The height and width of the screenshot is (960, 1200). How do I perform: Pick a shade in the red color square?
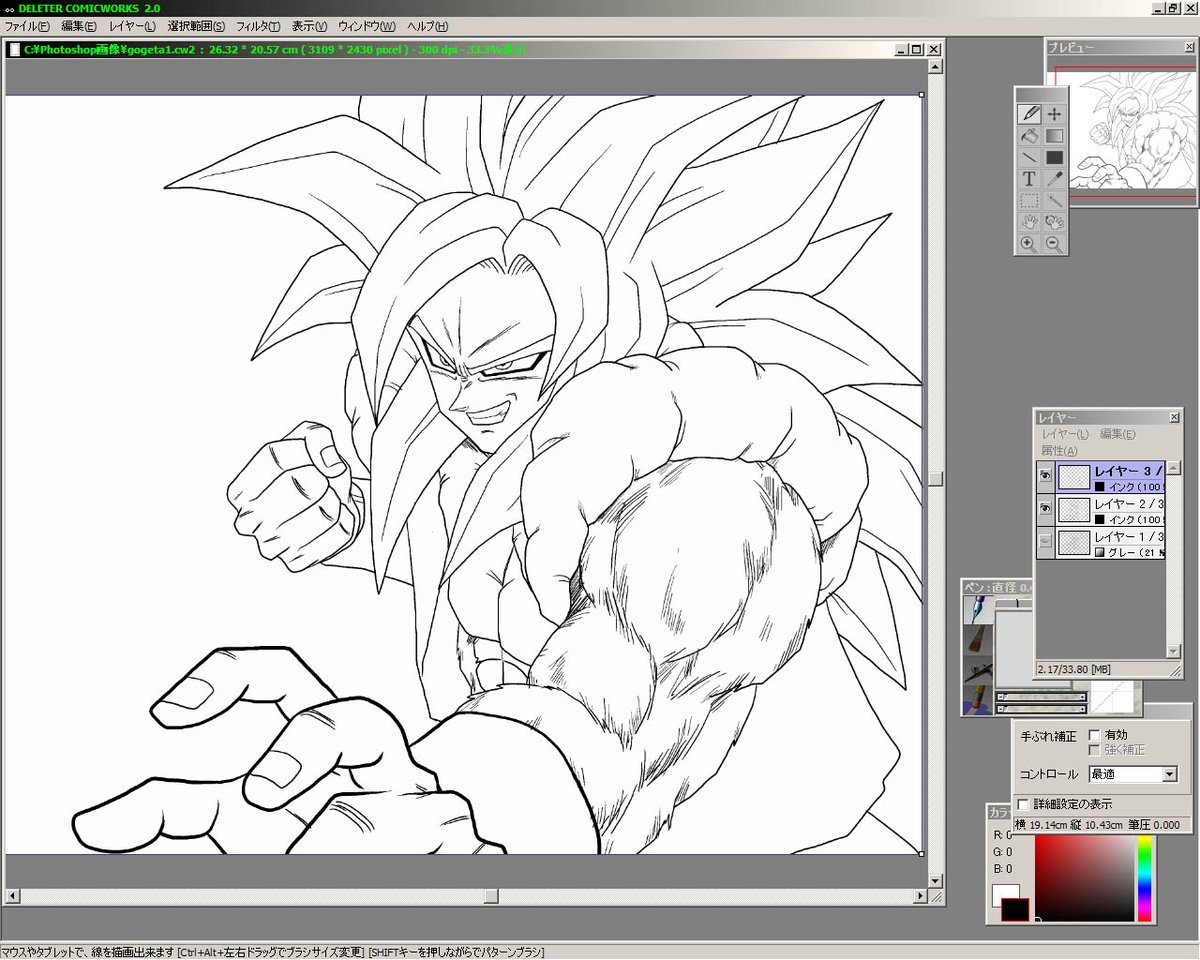(1084, 878)
